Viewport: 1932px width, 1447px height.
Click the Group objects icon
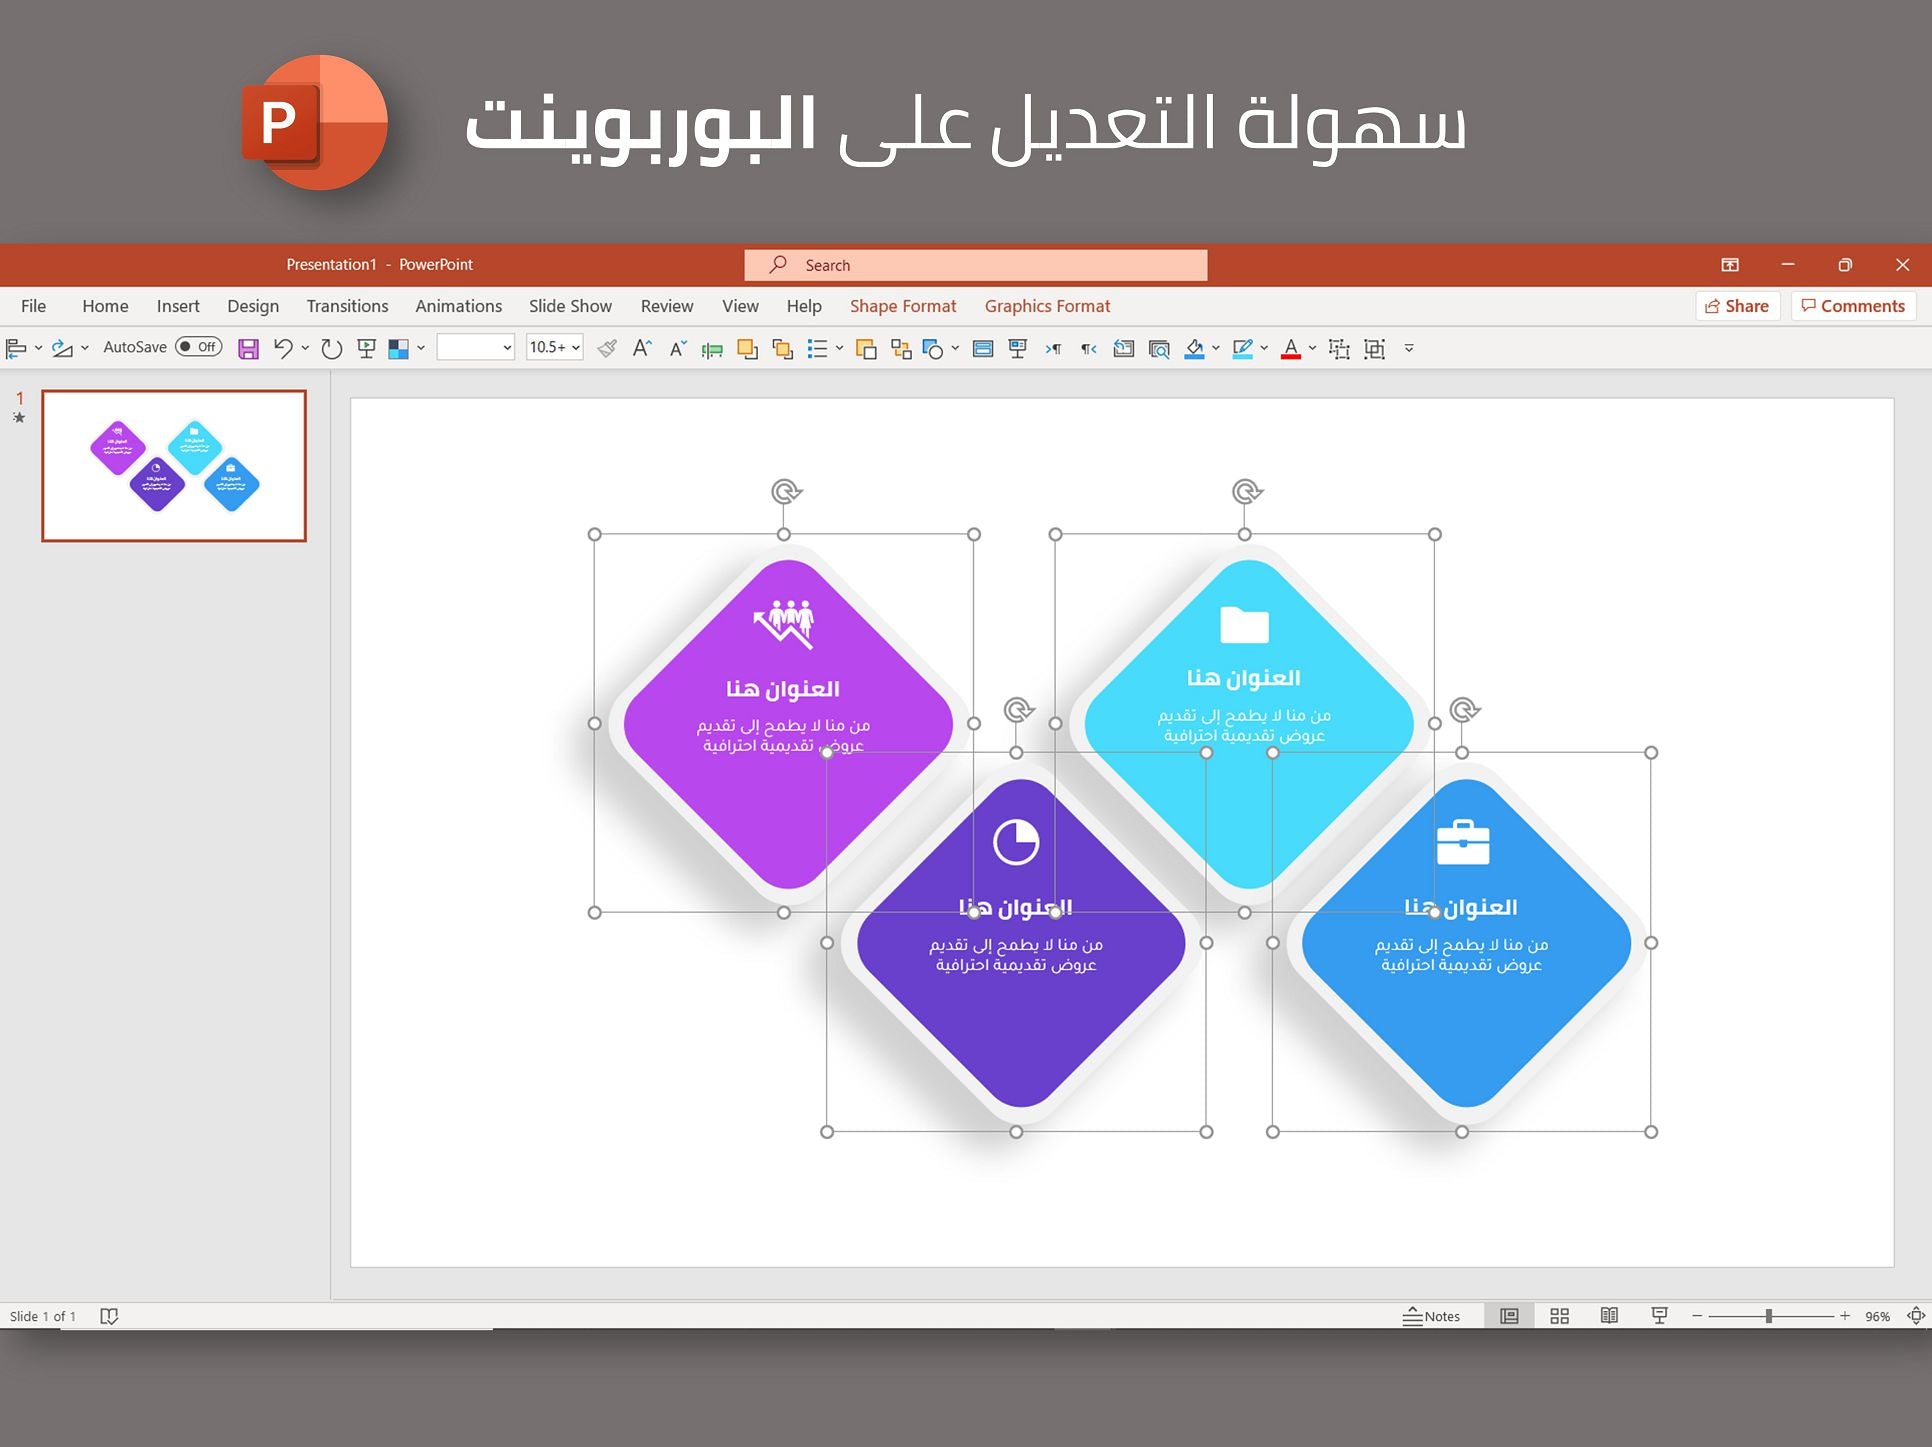coord(1374,348)
